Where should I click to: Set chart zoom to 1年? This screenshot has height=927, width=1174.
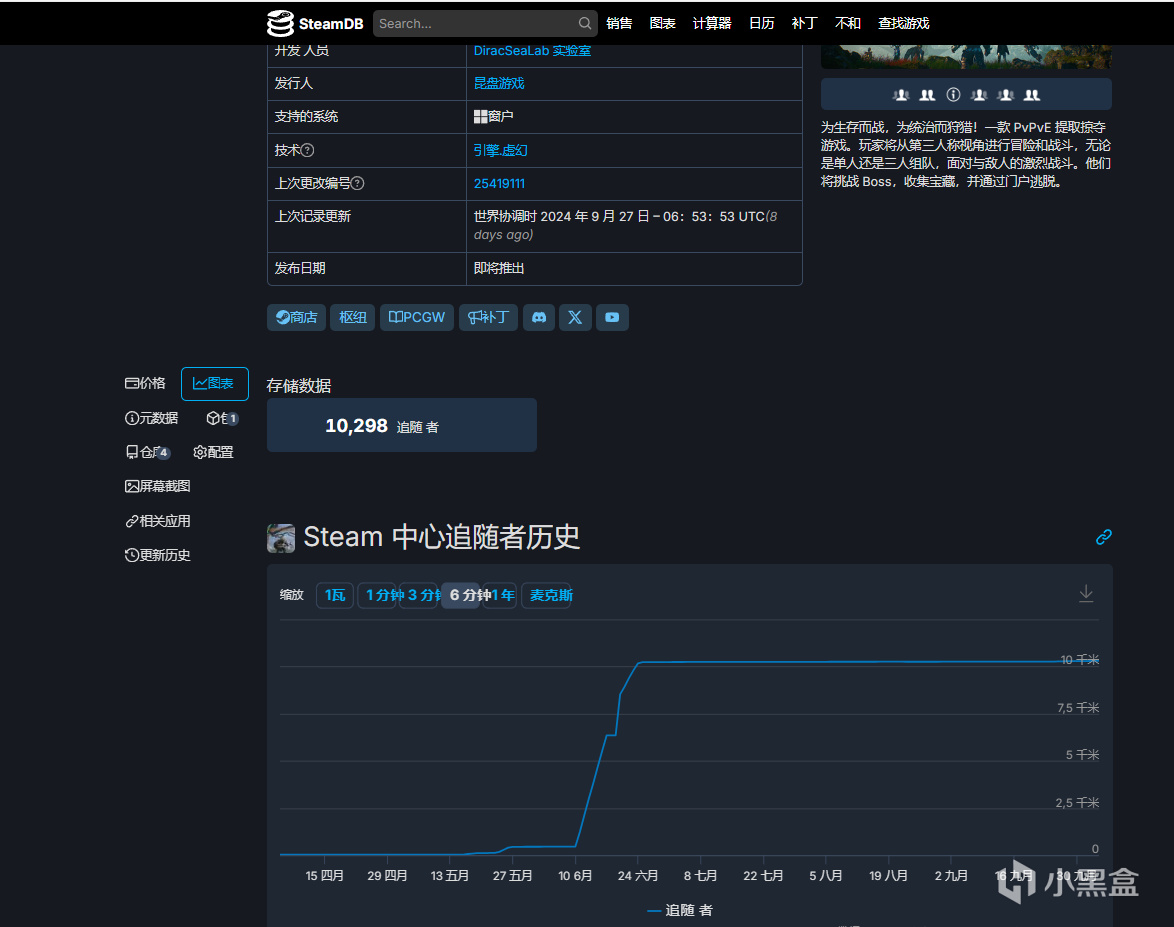[x=501, y=595]
